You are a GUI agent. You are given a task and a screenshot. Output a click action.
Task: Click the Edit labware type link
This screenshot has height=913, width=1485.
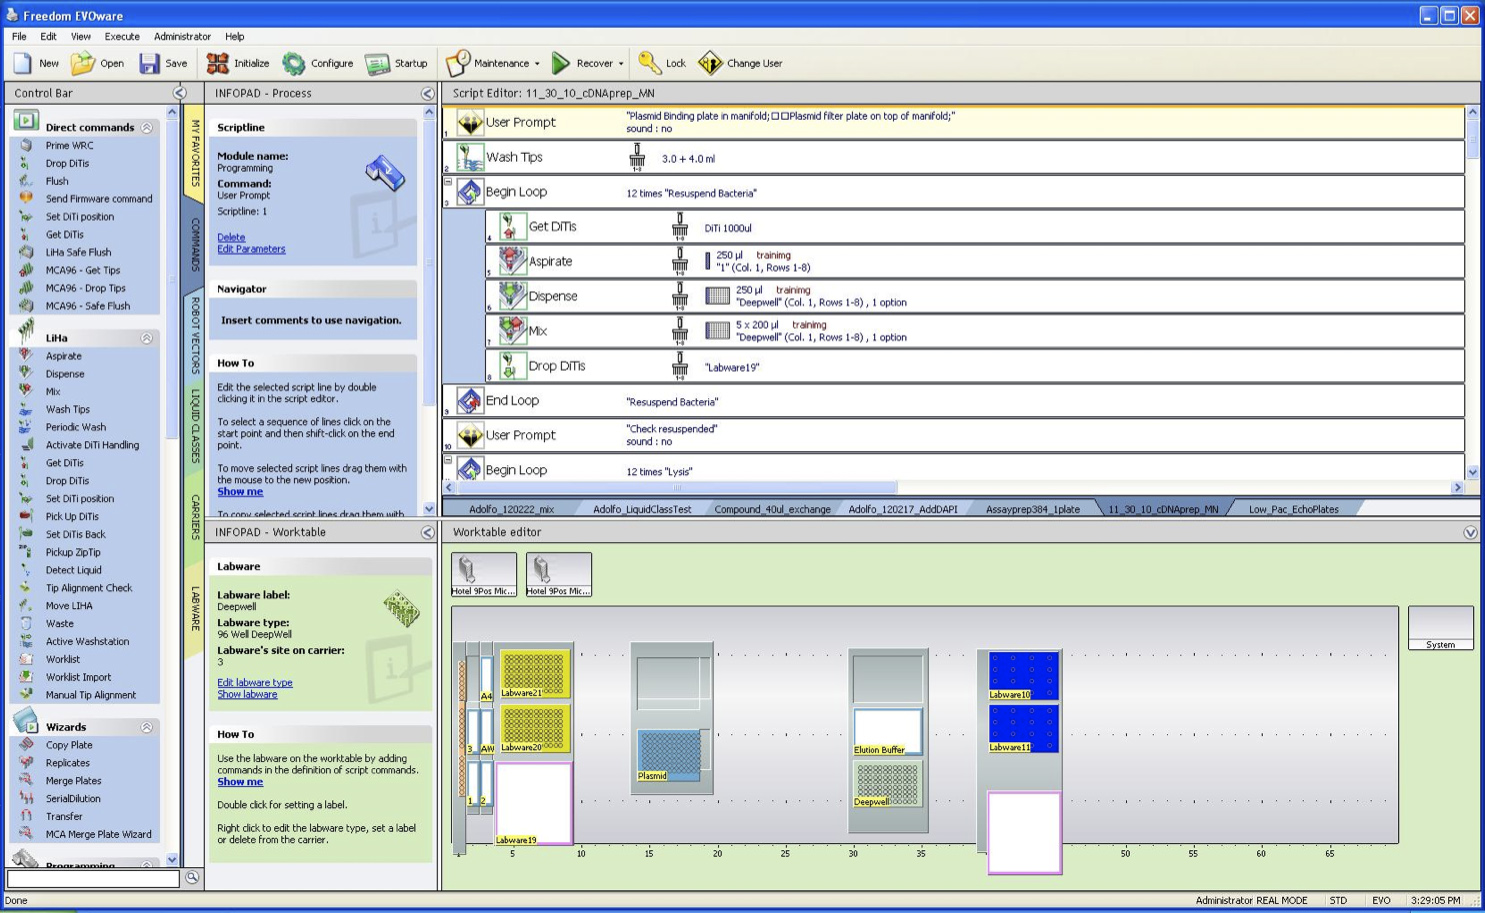point(255,682)
